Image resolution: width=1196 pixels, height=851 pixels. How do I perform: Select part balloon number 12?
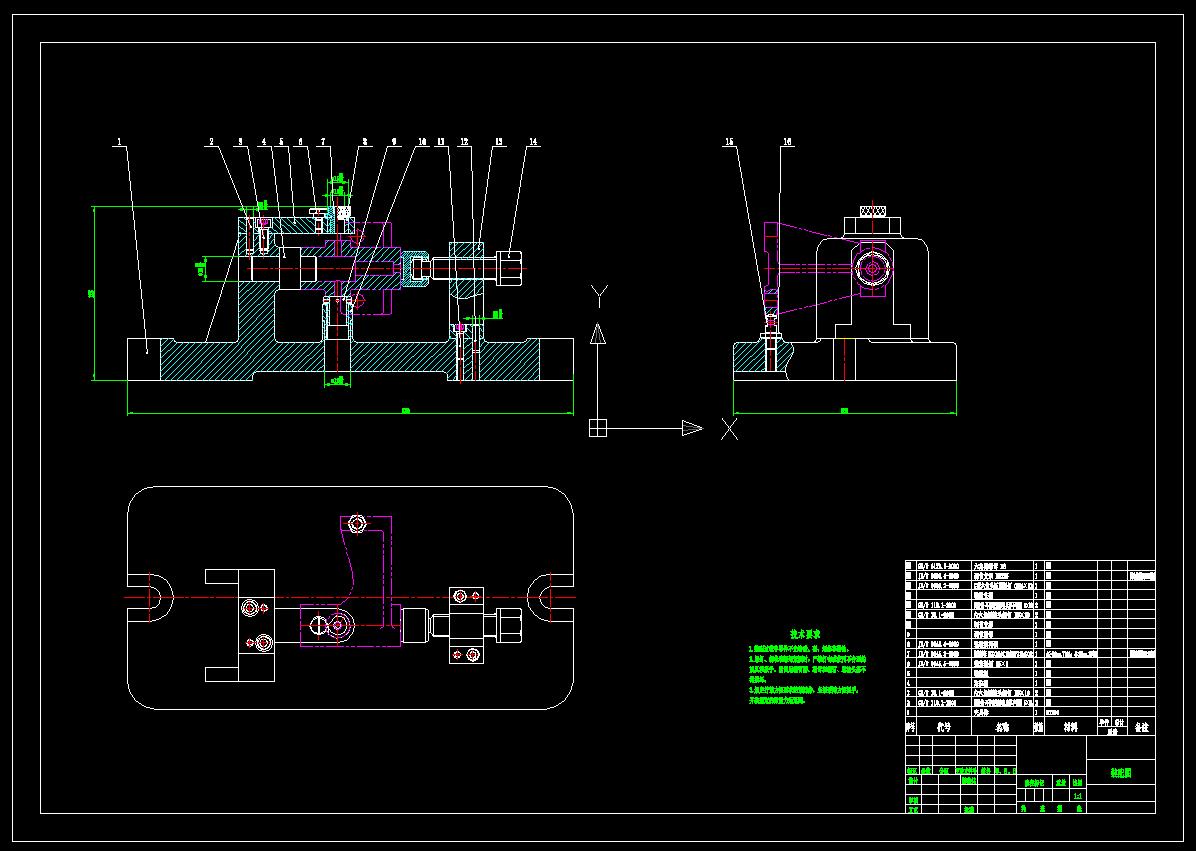point(464,142)
